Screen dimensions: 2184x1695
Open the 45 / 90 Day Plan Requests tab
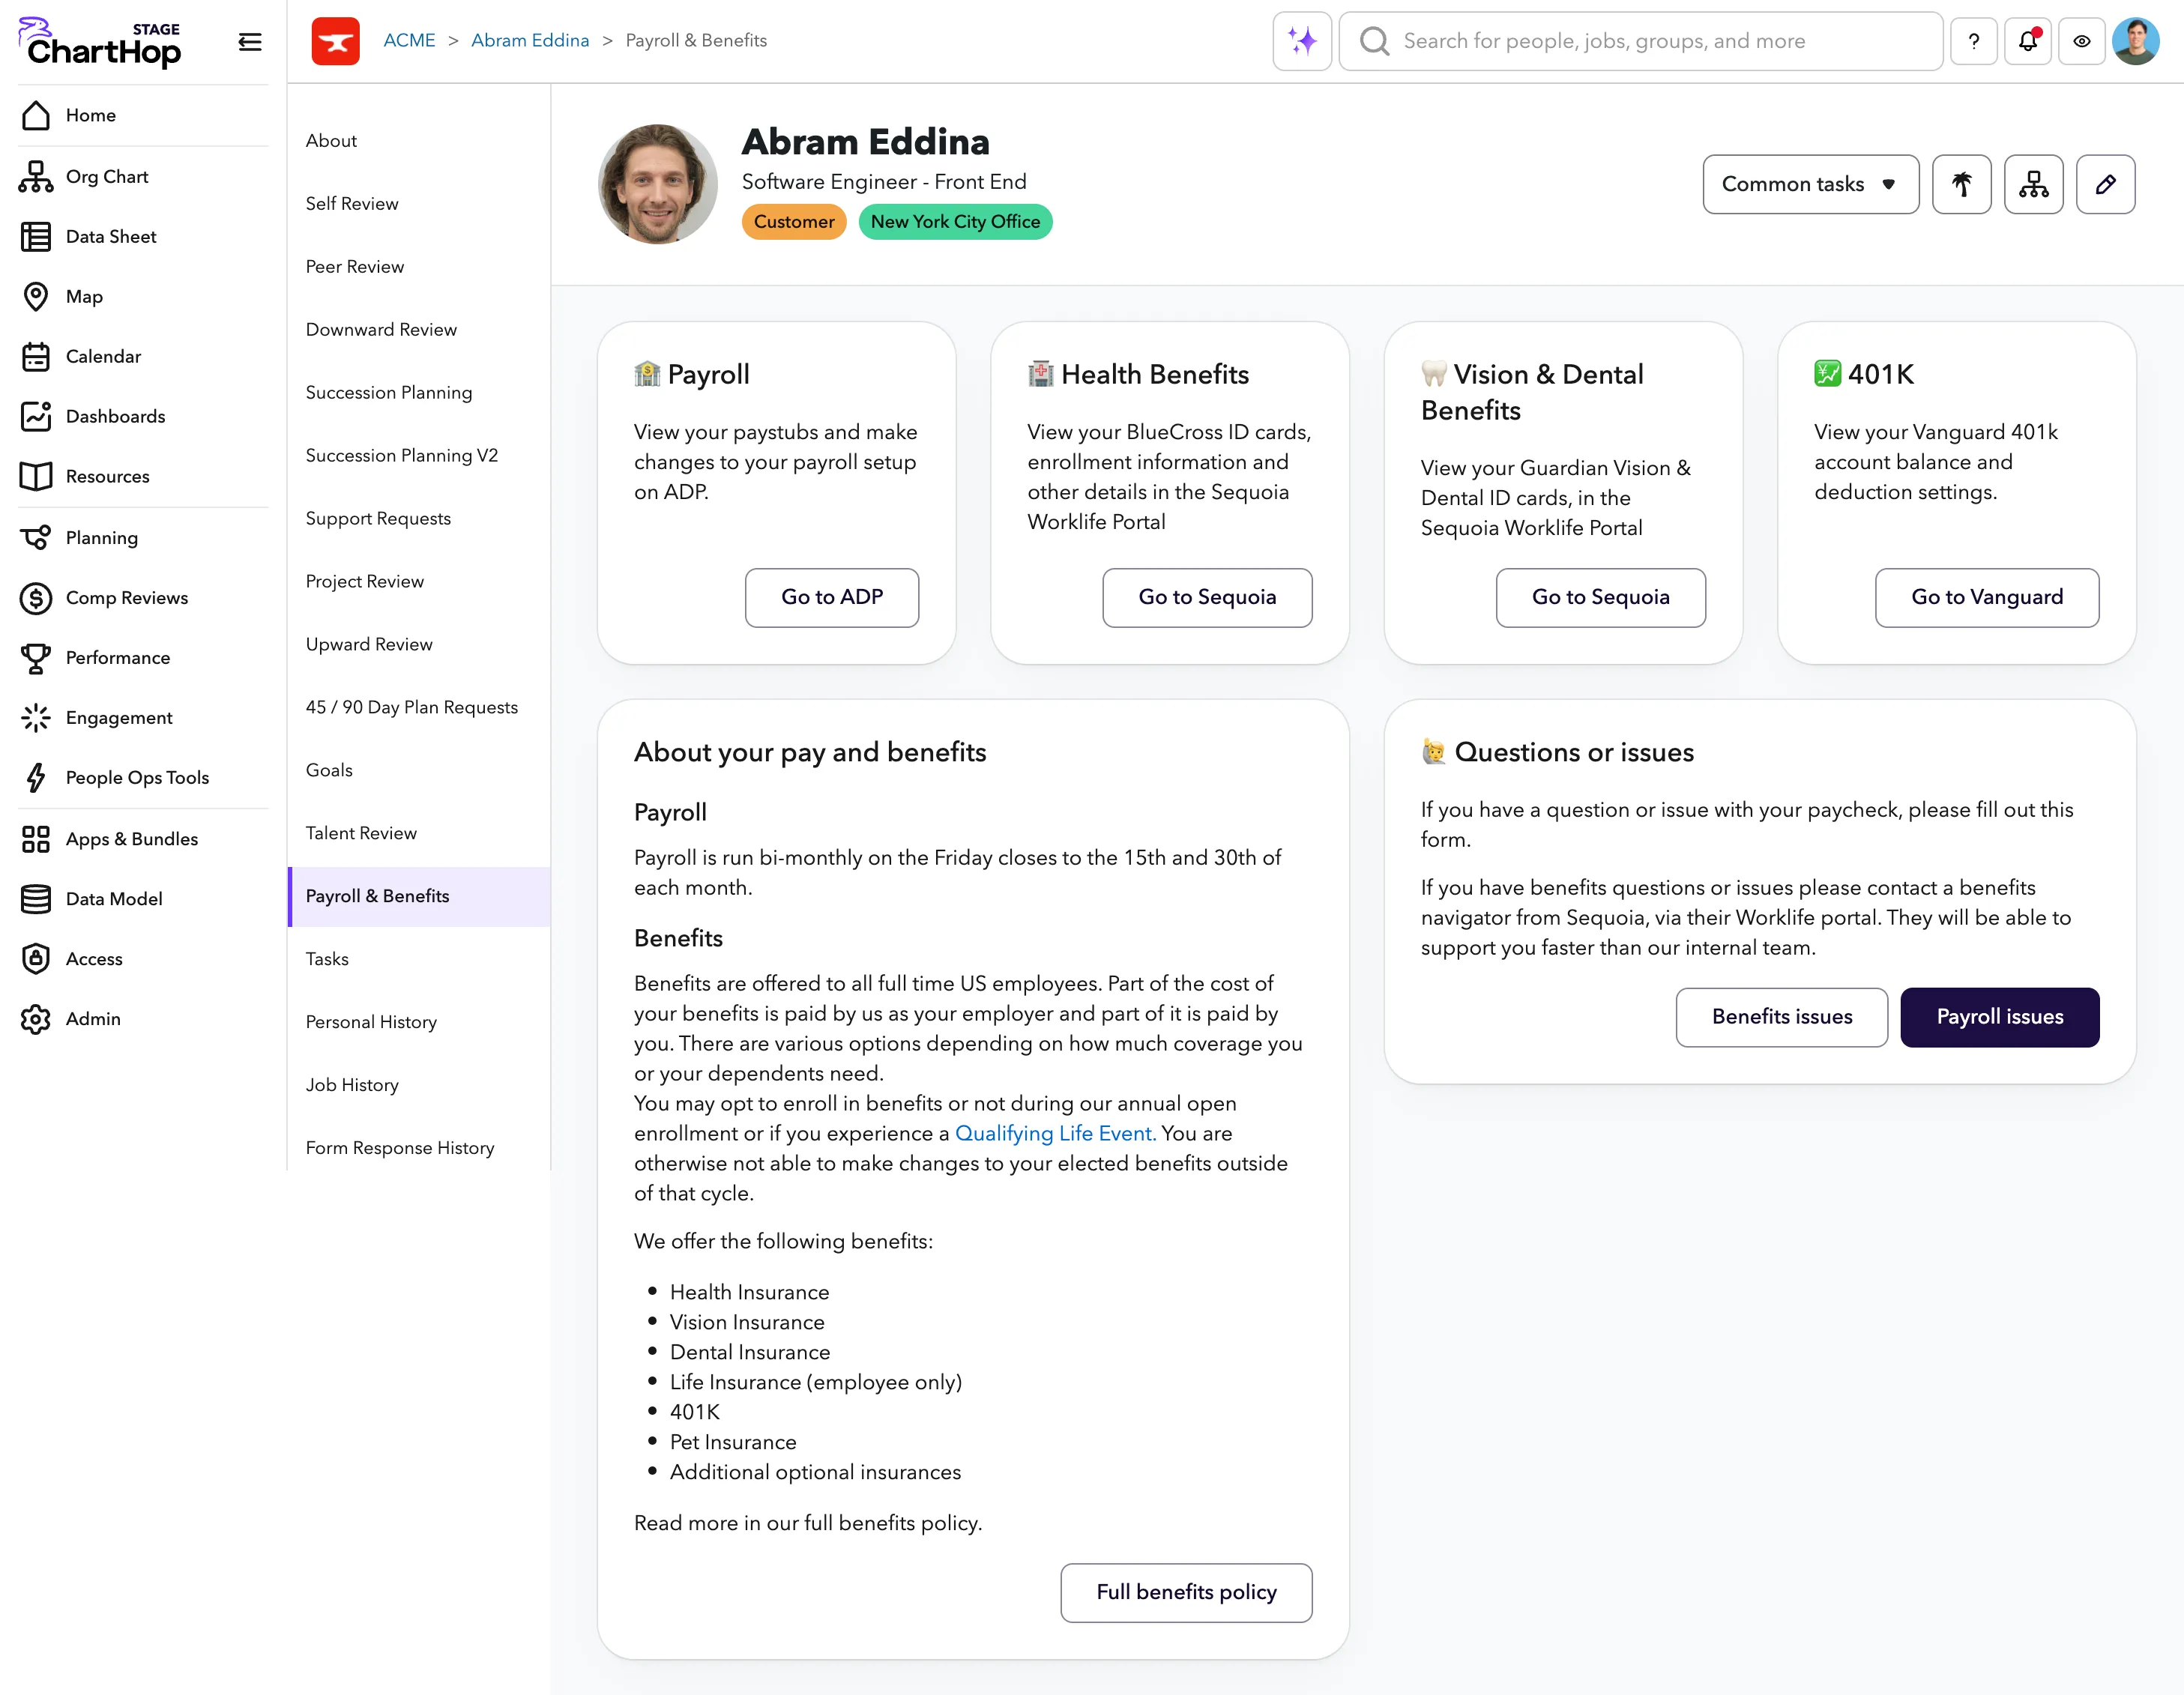(419, 707)
